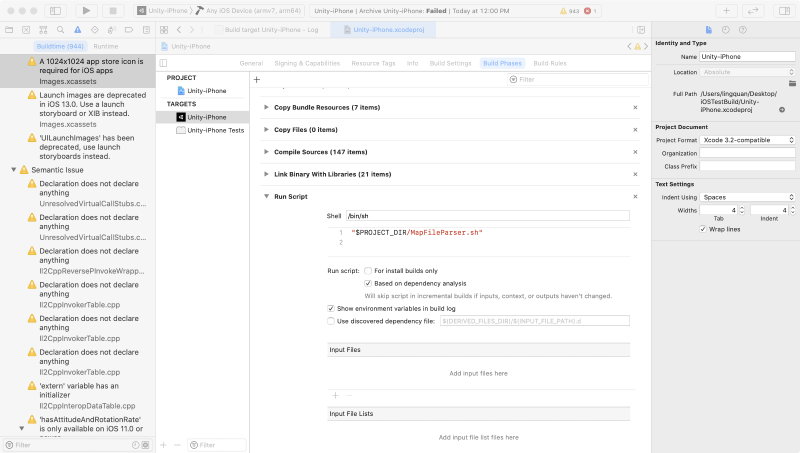Expand Copy Files phase

tap(266, 130)
